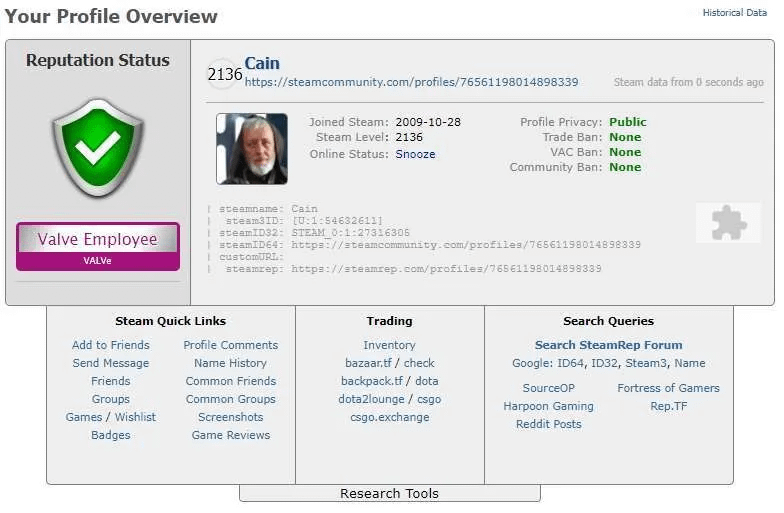784x513 pixels.
Task: Click Add to Friends link
Action: pos(111,345)
